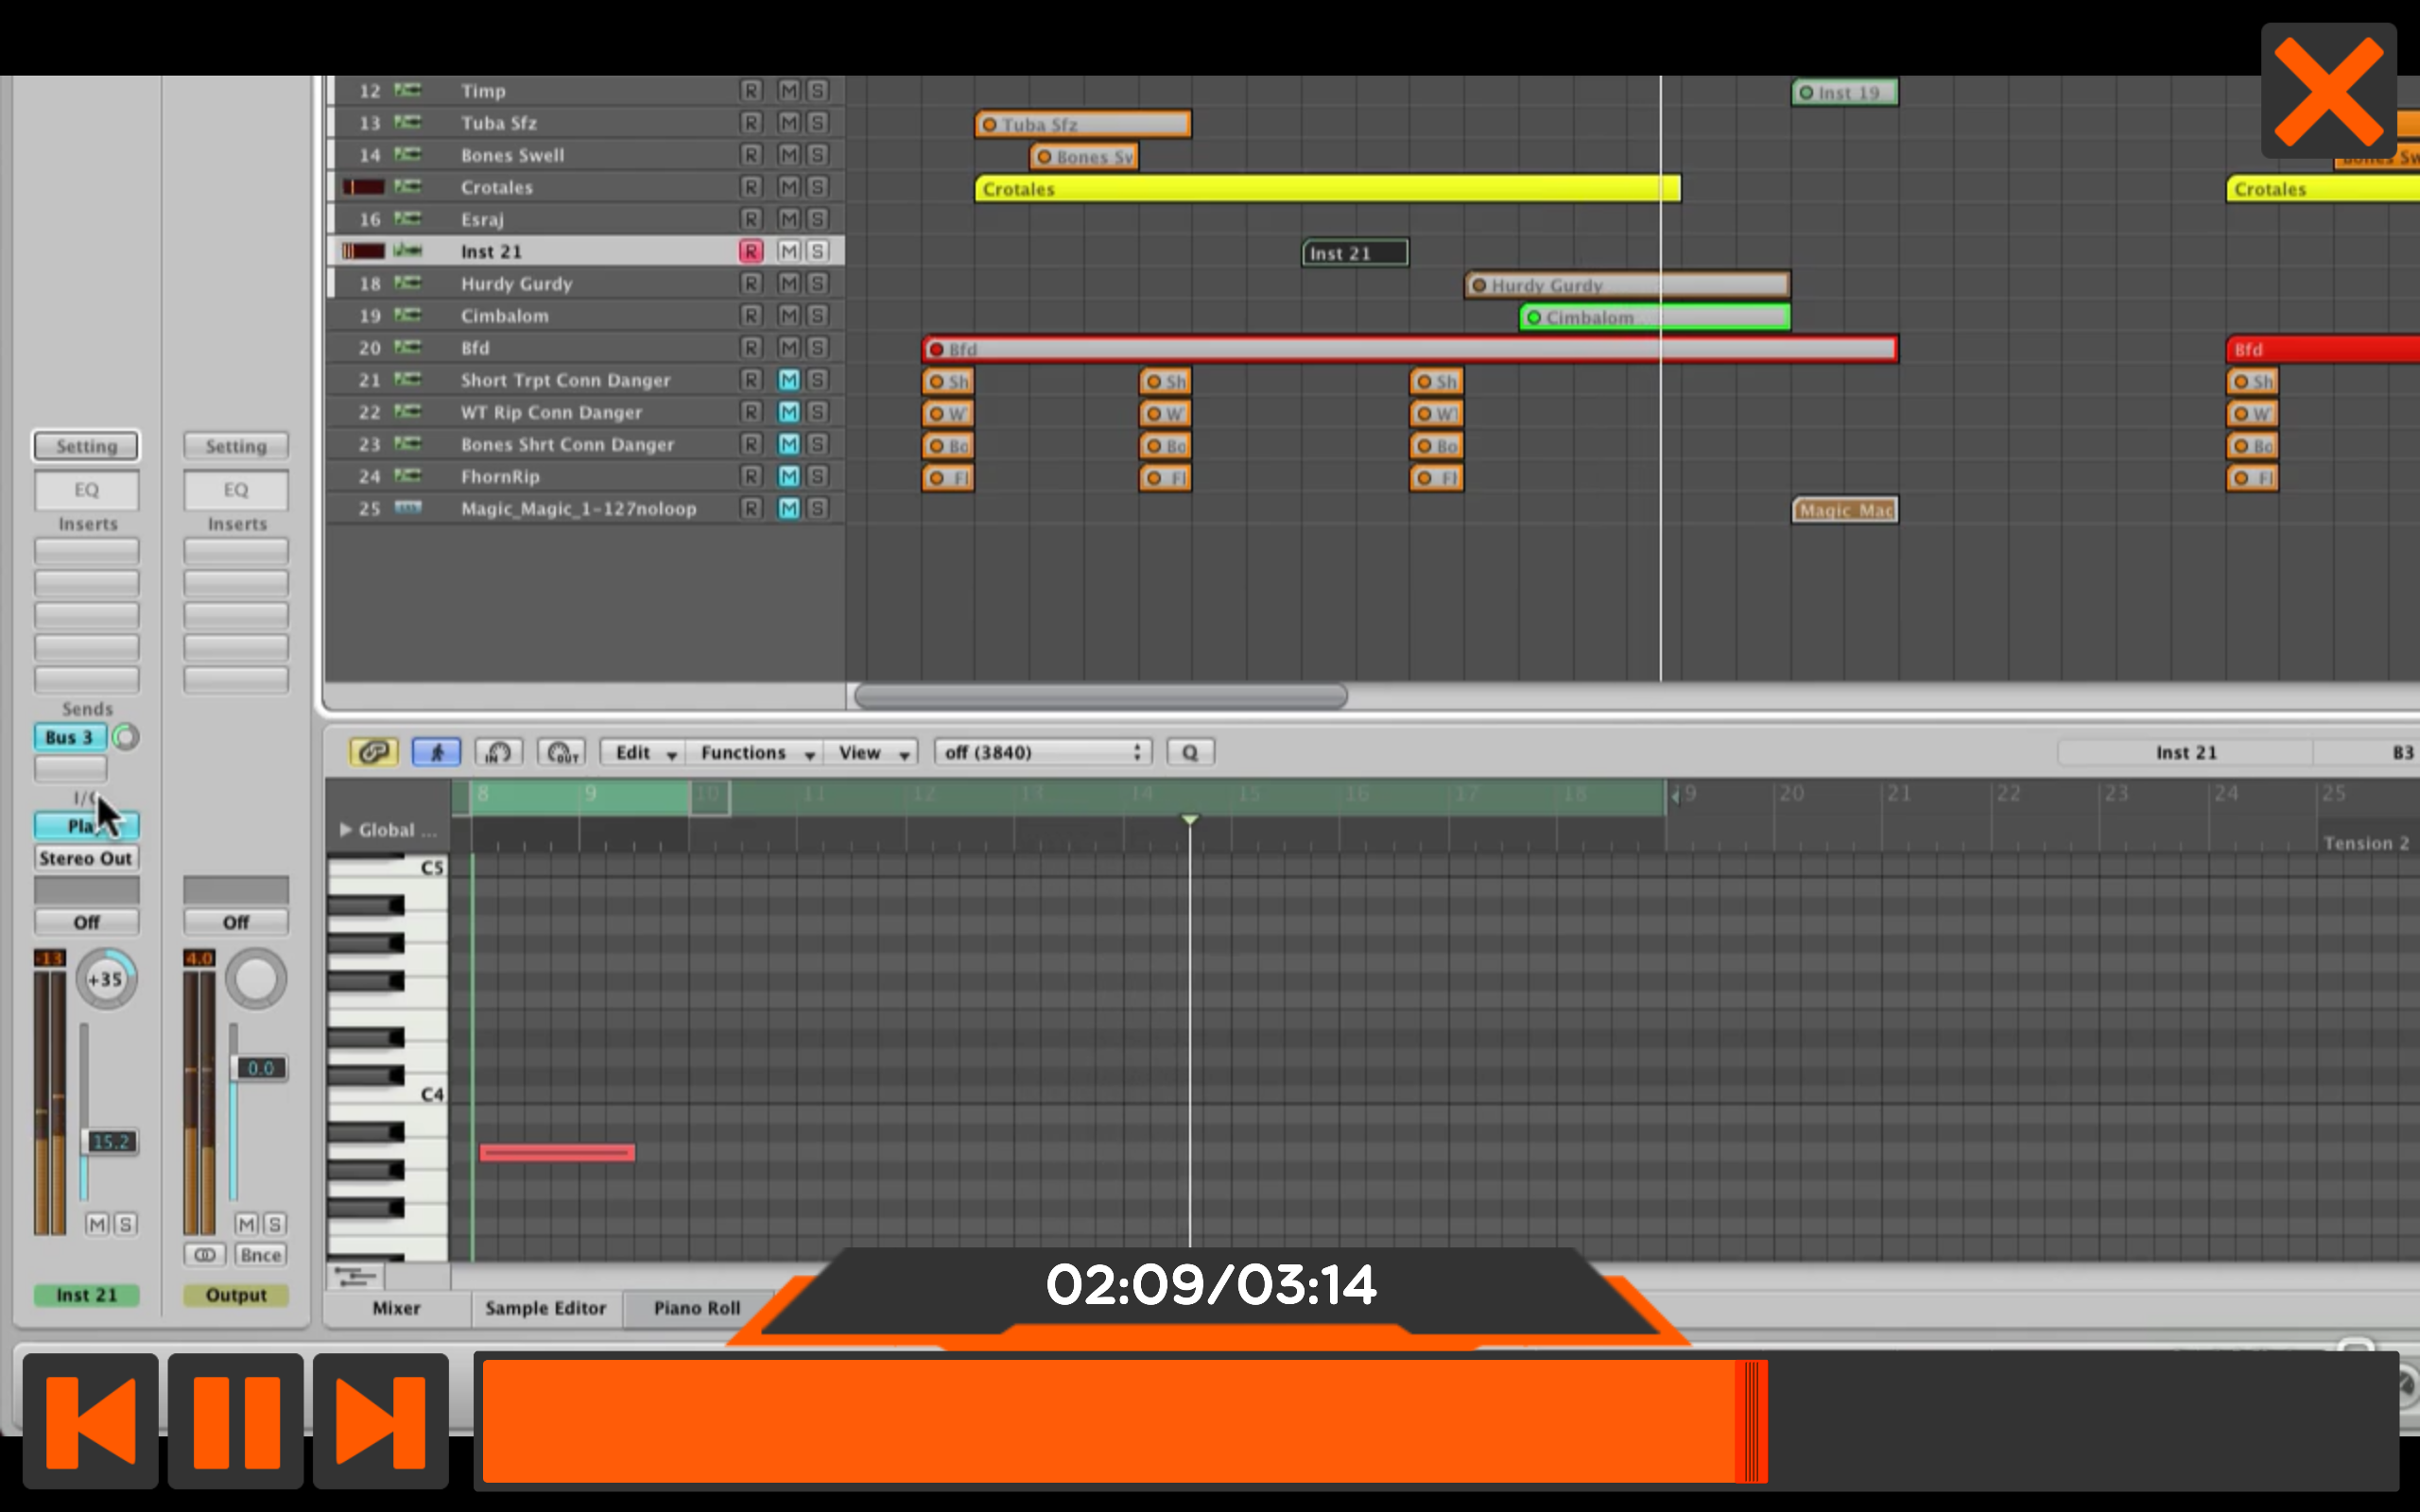Disable record arm on Inst 21 track
Screen dimensions: 2420x1512
pyautogui.click(x=751, y=251)
